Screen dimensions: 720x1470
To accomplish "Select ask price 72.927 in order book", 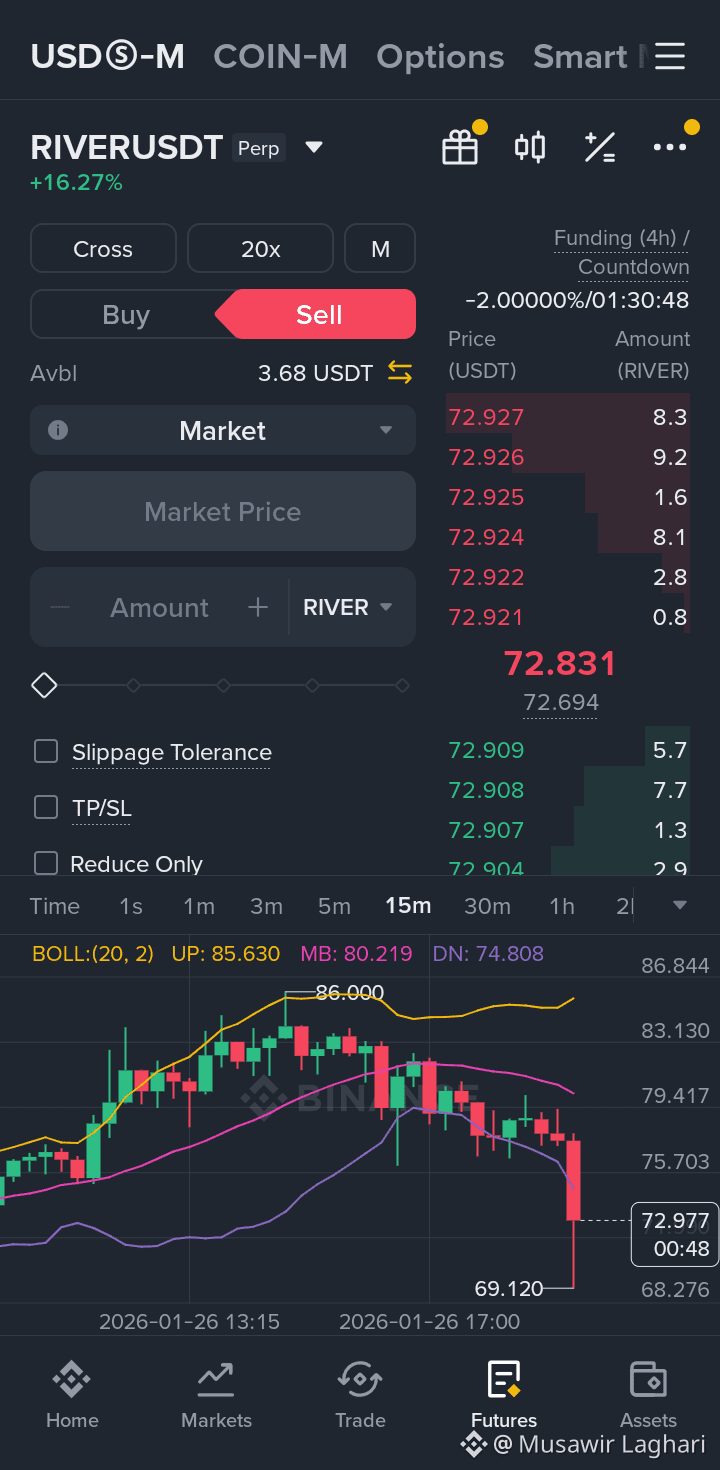I will 486,417.
